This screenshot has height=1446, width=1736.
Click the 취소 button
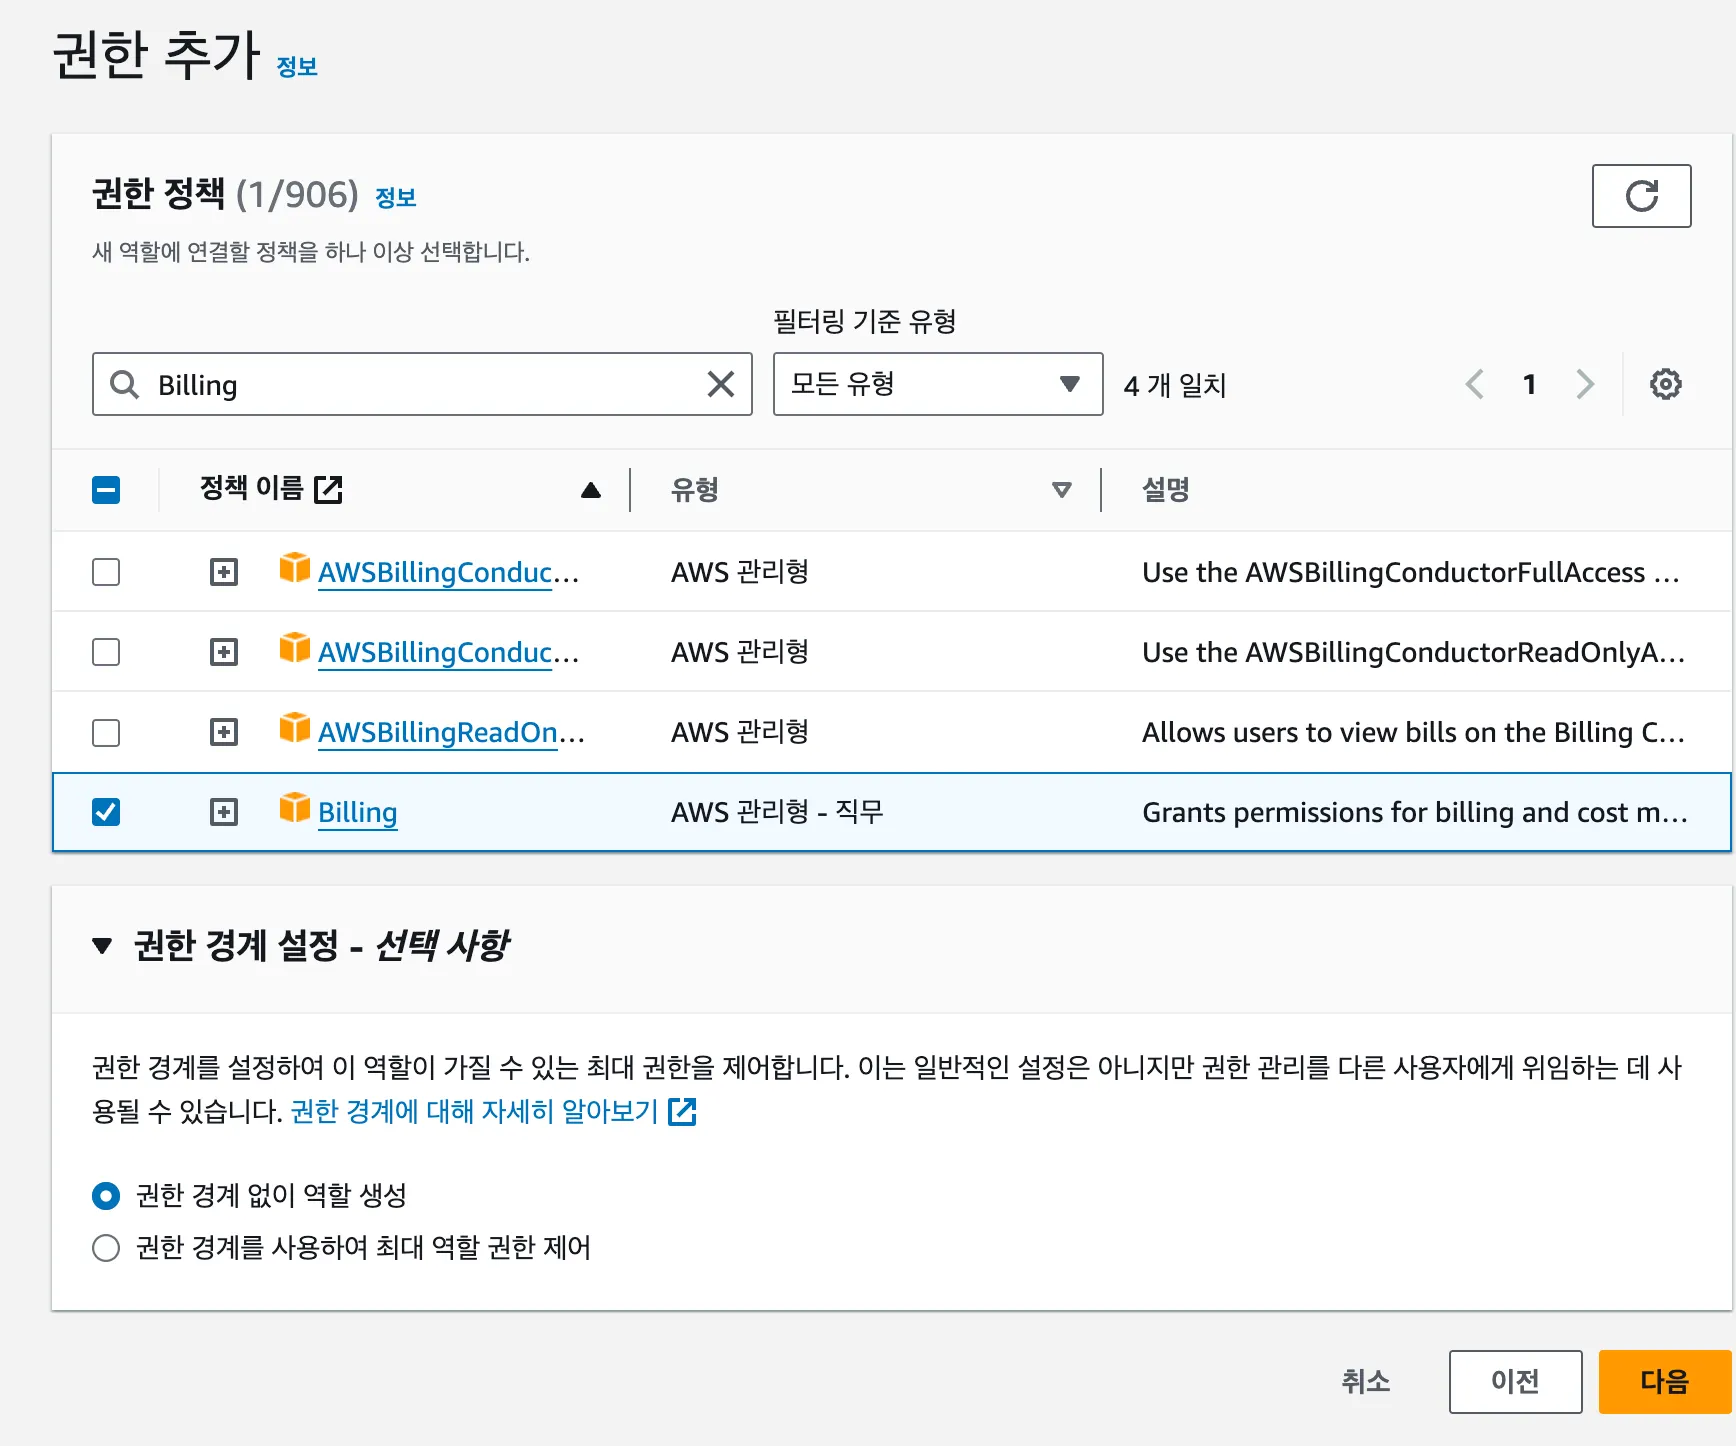point(1365,1382)
